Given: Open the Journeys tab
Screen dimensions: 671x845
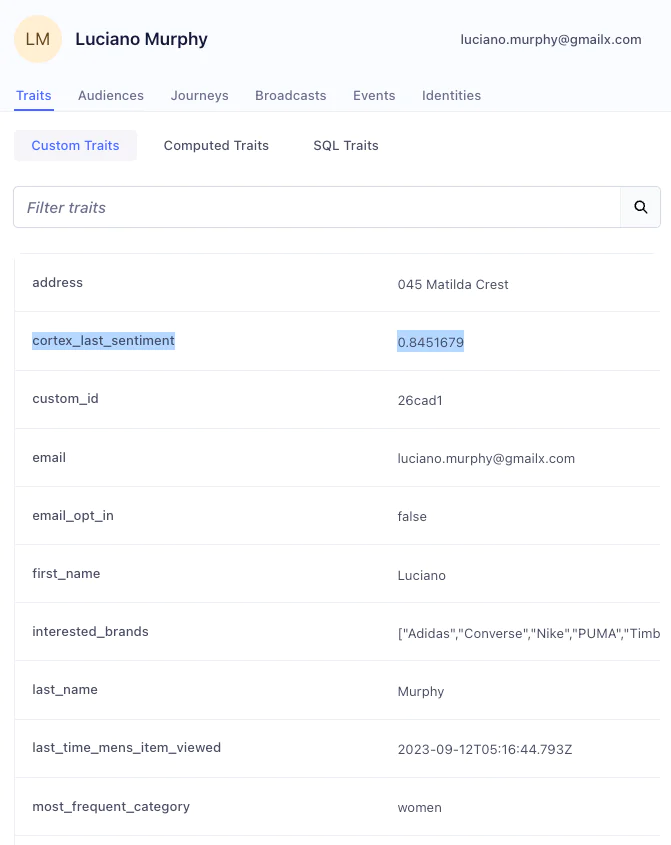Looking at the screenshot, I should tap(199, 95).
